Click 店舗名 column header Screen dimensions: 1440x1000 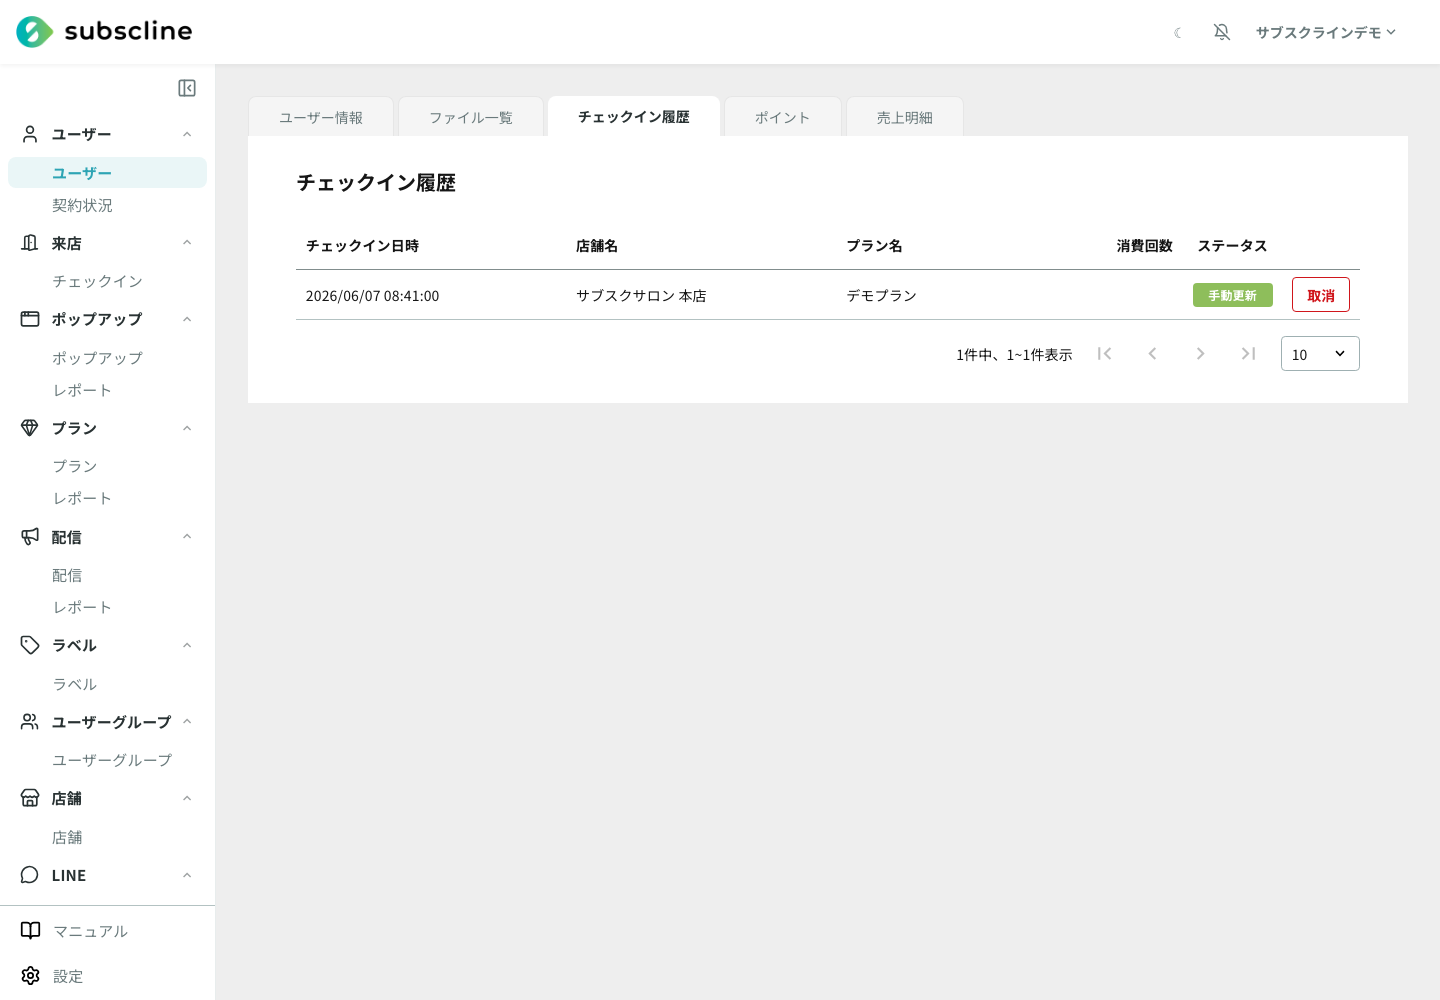point(597,246)
